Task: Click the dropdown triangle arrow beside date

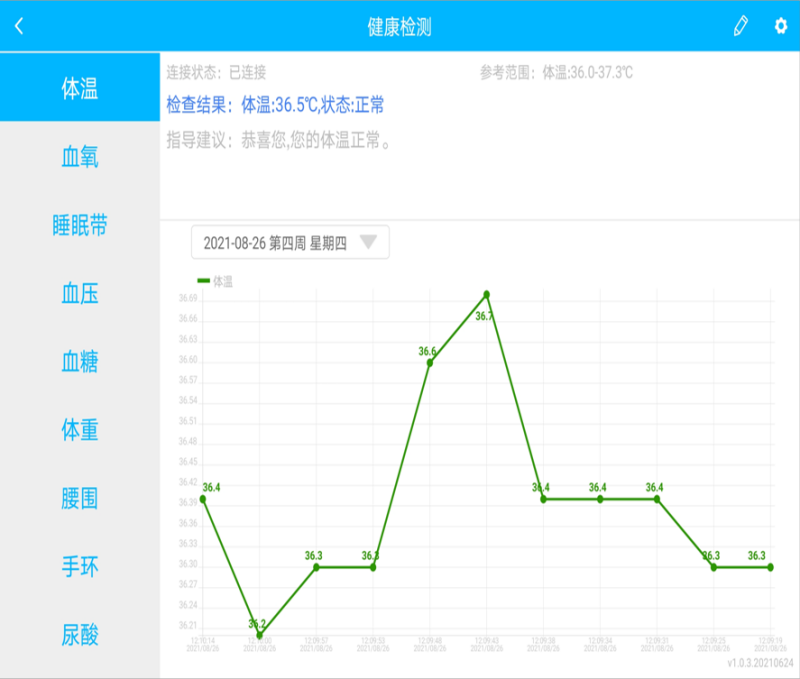Action: pos(368,242)
